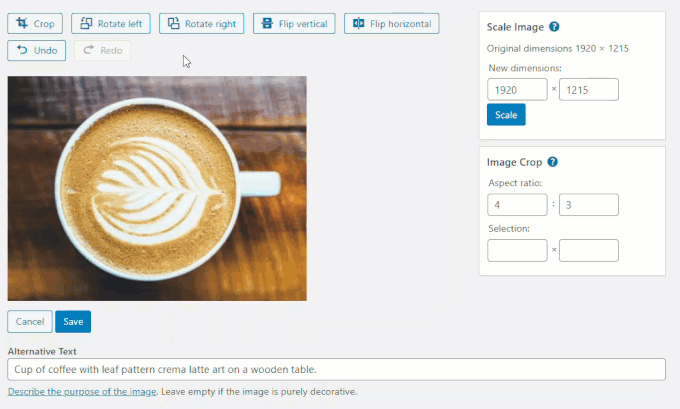The height and width of the screenshot is (409, 680).
Task: Open the Scale Image help icon
Action: [554, 26]
